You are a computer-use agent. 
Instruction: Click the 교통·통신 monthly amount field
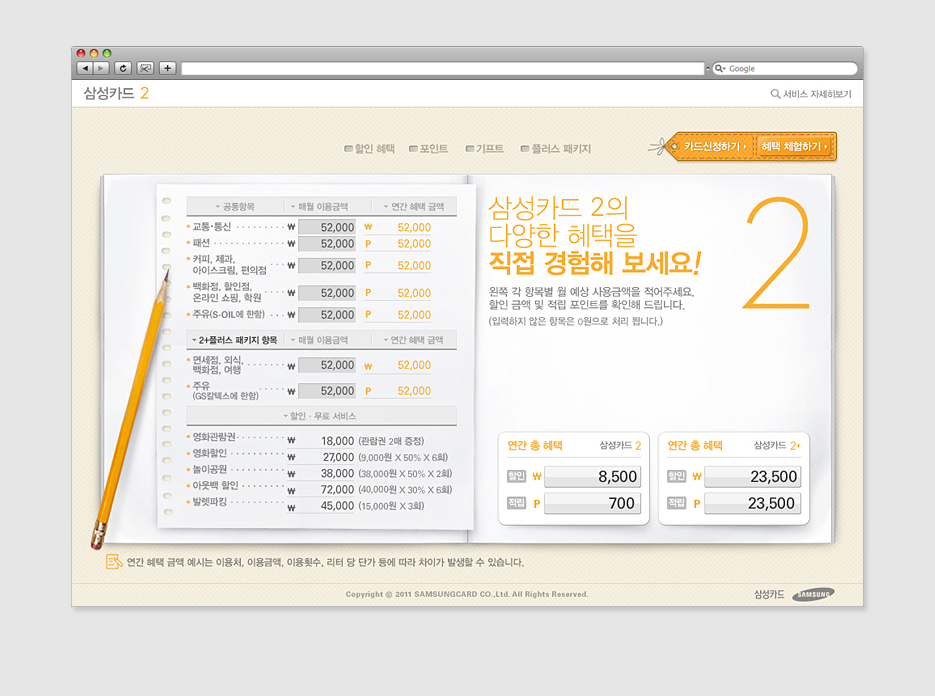click(327, 227)
